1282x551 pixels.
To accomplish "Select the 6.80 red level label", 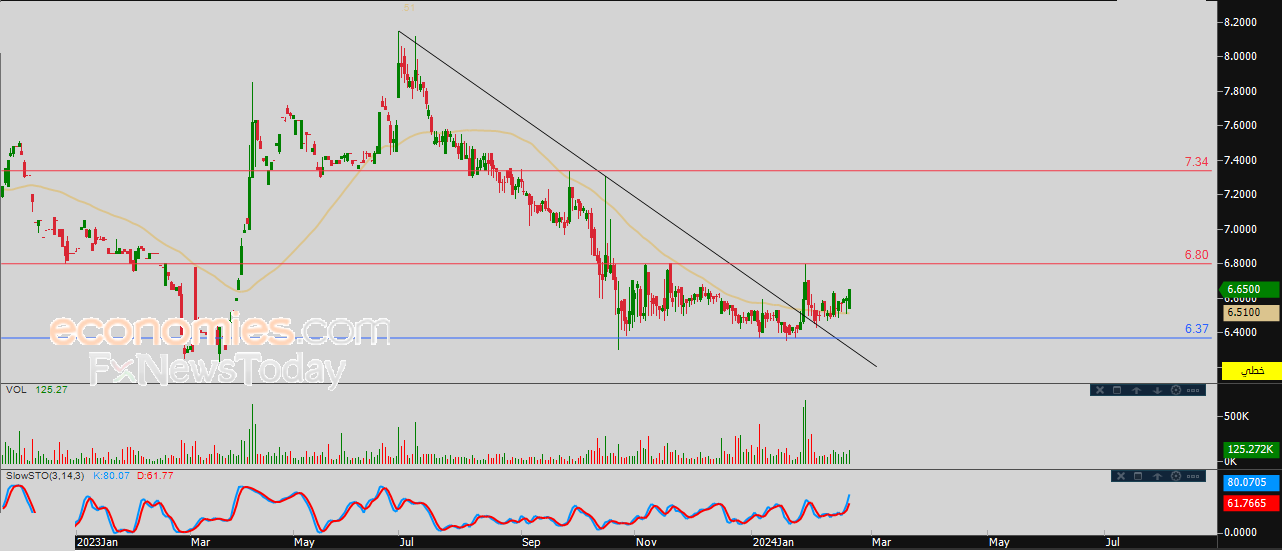I will [x=1196, y=255].
